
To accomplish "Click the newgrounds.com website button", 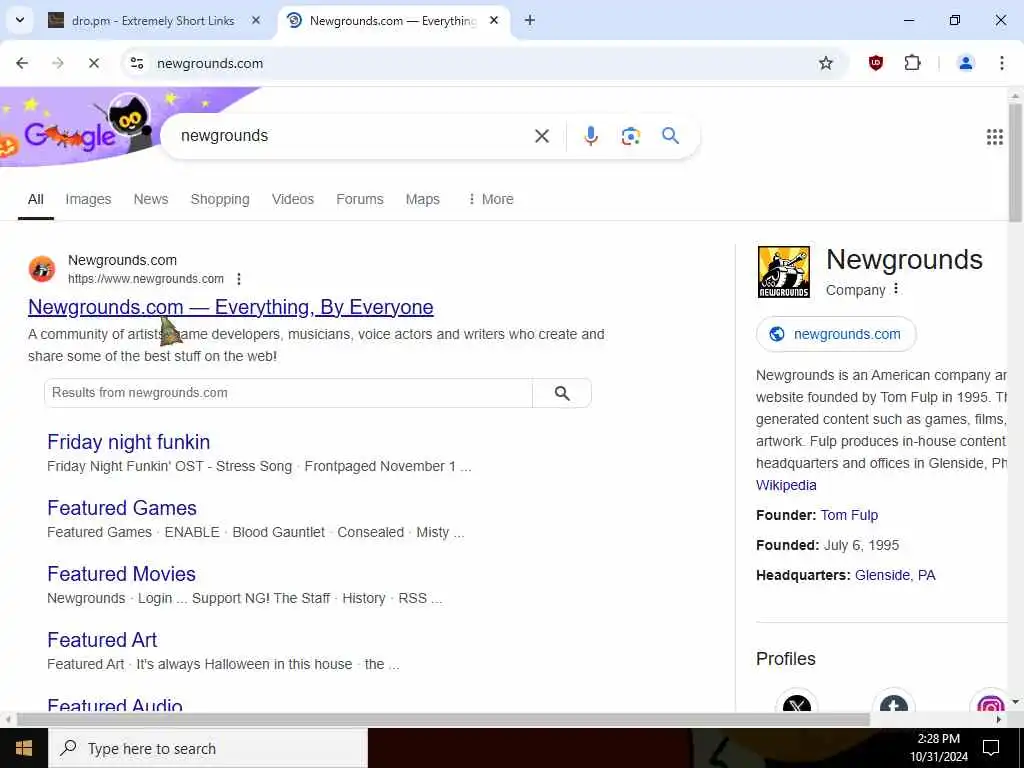I will click(836, 334).
